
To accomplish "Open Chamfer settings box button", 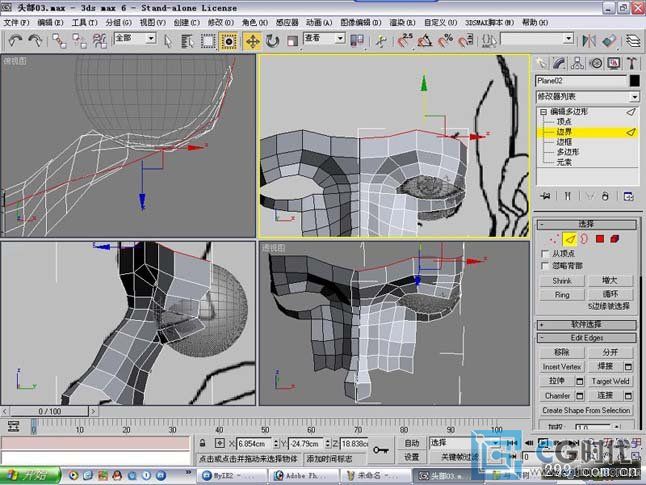I will coord(579,396).
